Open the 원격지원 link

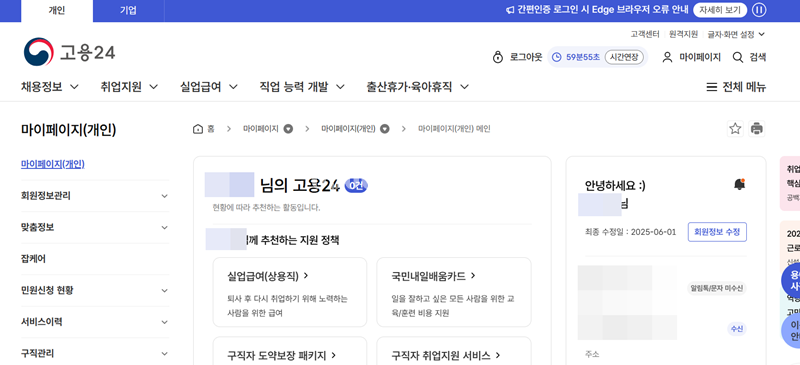click(x=684, y=34)
